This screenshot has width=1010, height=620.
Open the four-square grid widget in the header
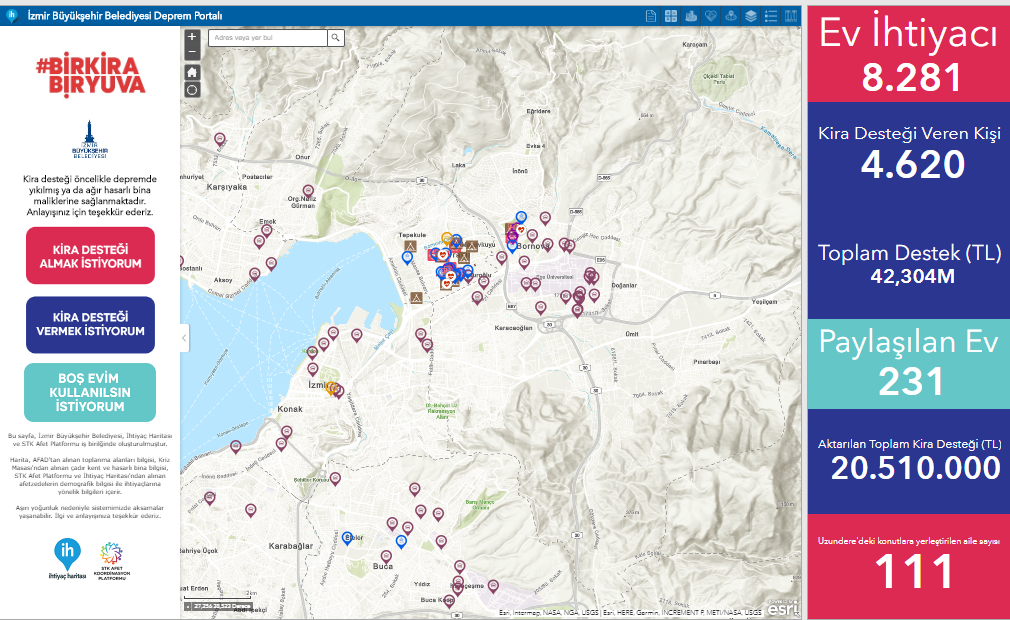671,16
